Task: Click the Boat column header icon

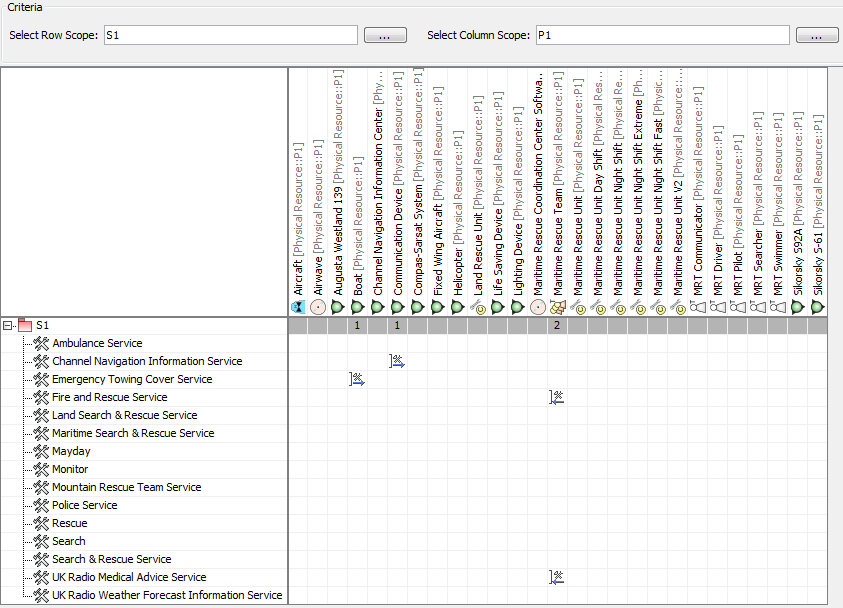Action: 357,307
